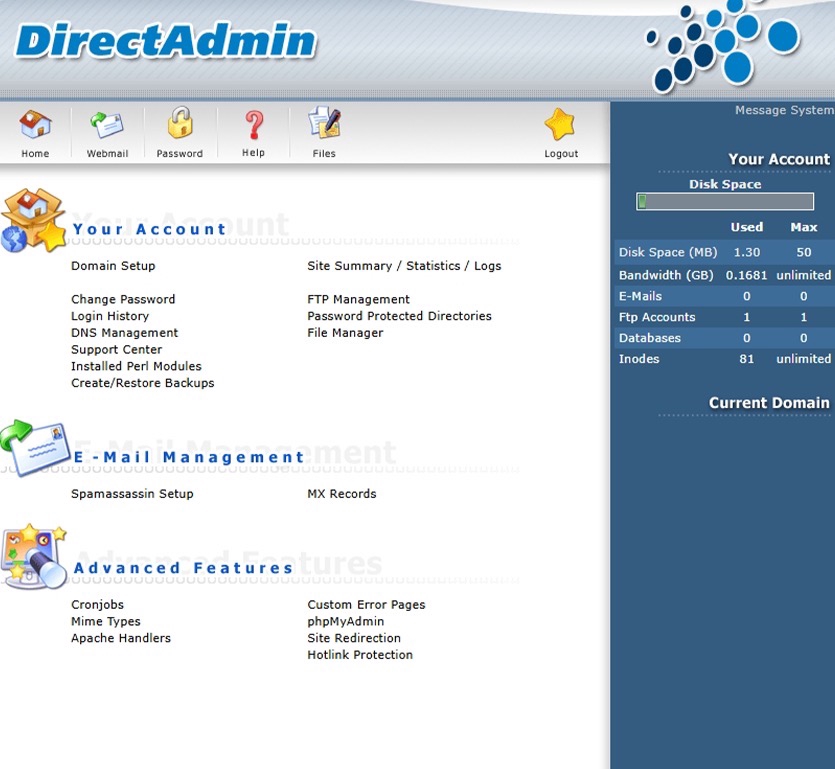
Task: Open Spamassassin Setup
Action: [x=132, y=493]
